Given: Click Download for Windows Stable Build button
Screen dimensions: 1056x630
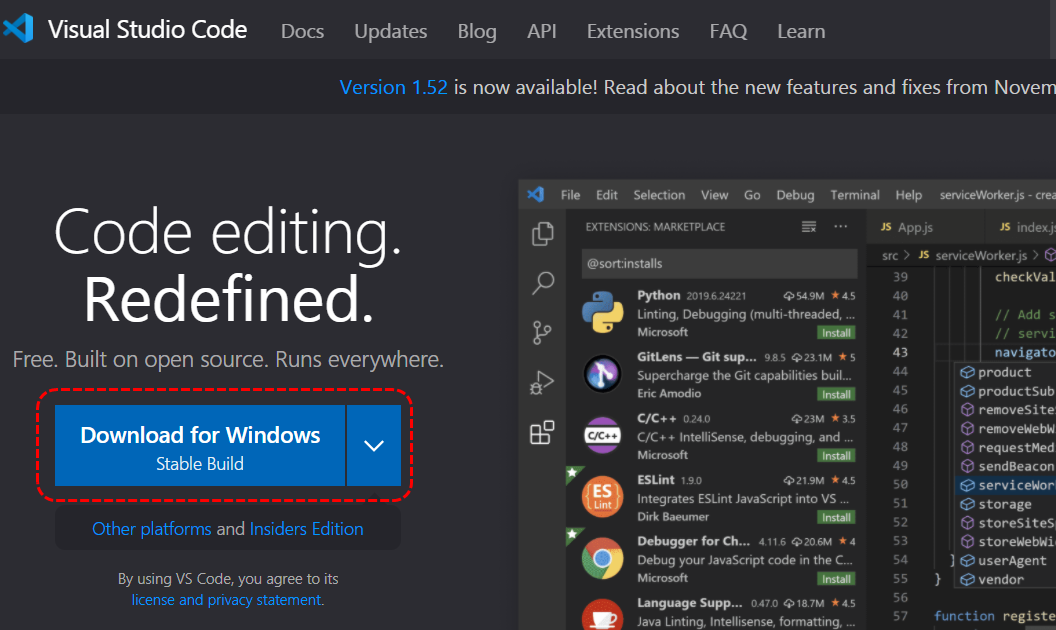Looking at the screenshot, I should coord(200,445).
